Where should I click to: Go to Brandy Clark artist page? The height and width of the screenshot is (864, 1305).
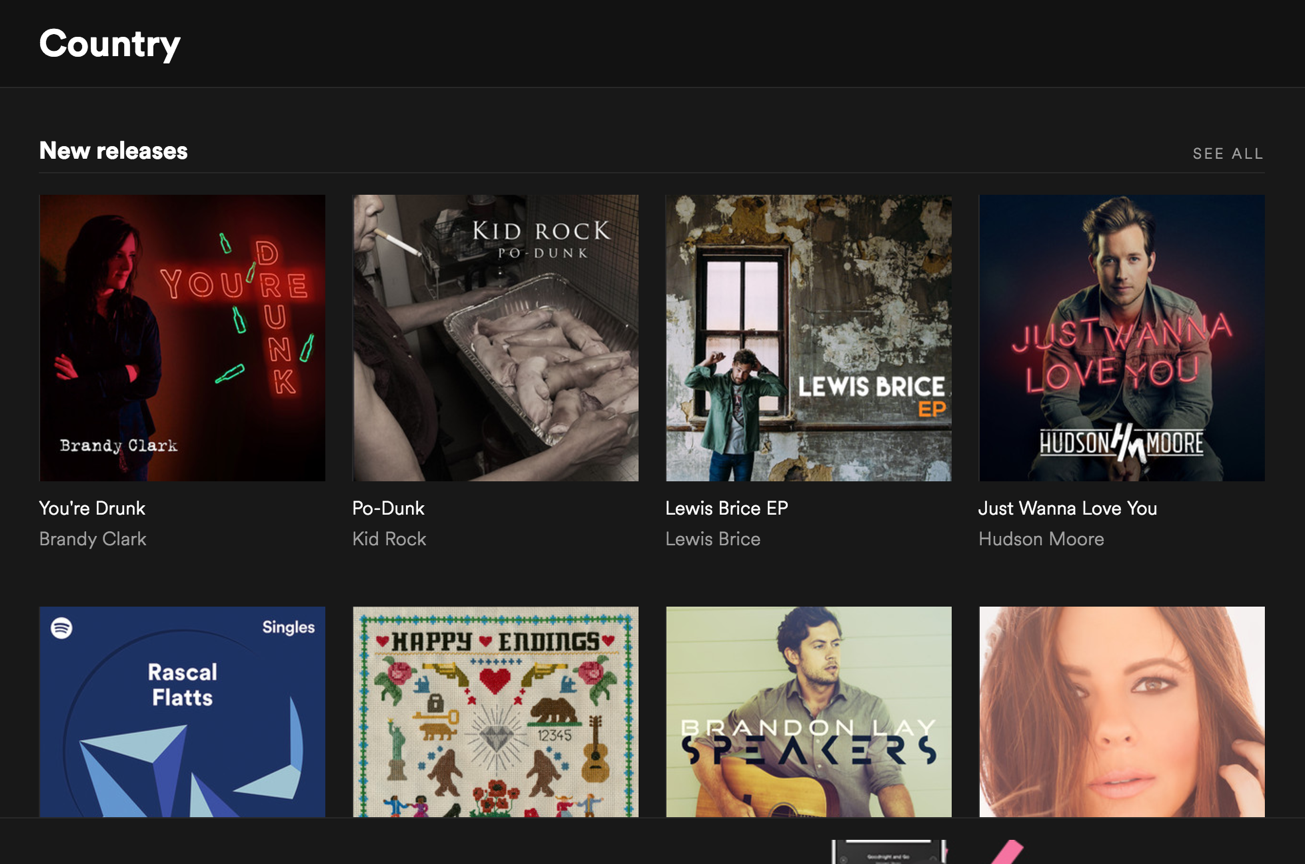(93, 539)
